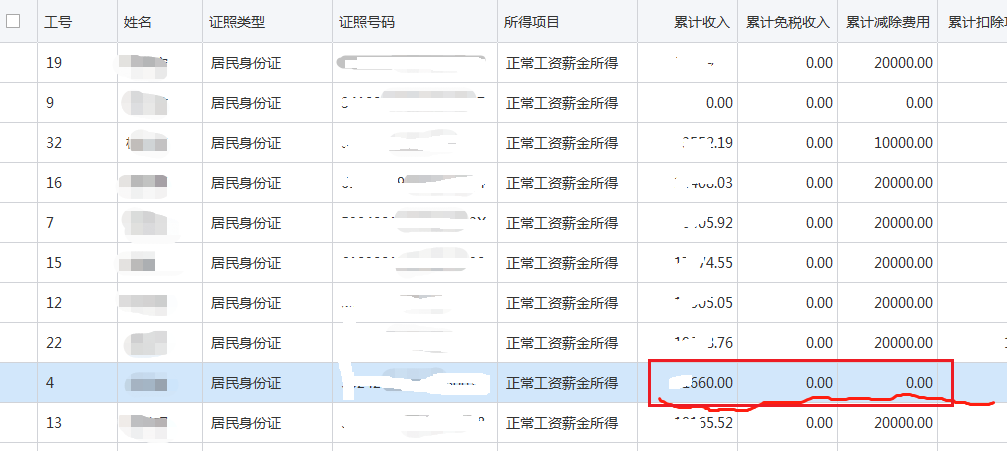The image size is (1007, 451).
Task: Sort by the 工号 column header
Action: 58,22
